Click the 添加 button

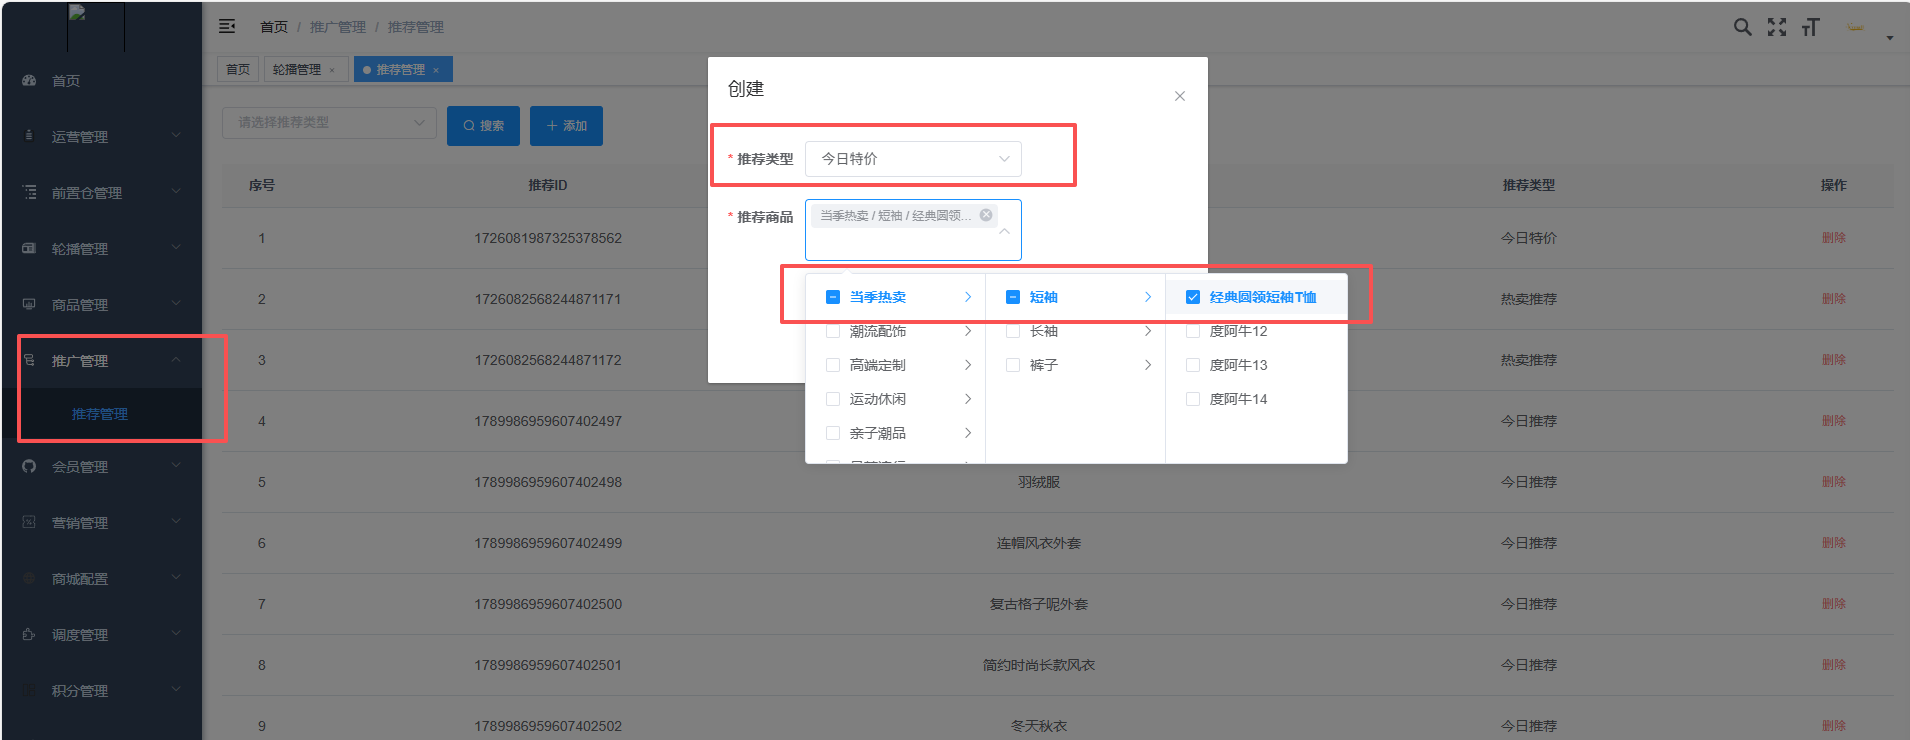point(566,126)
